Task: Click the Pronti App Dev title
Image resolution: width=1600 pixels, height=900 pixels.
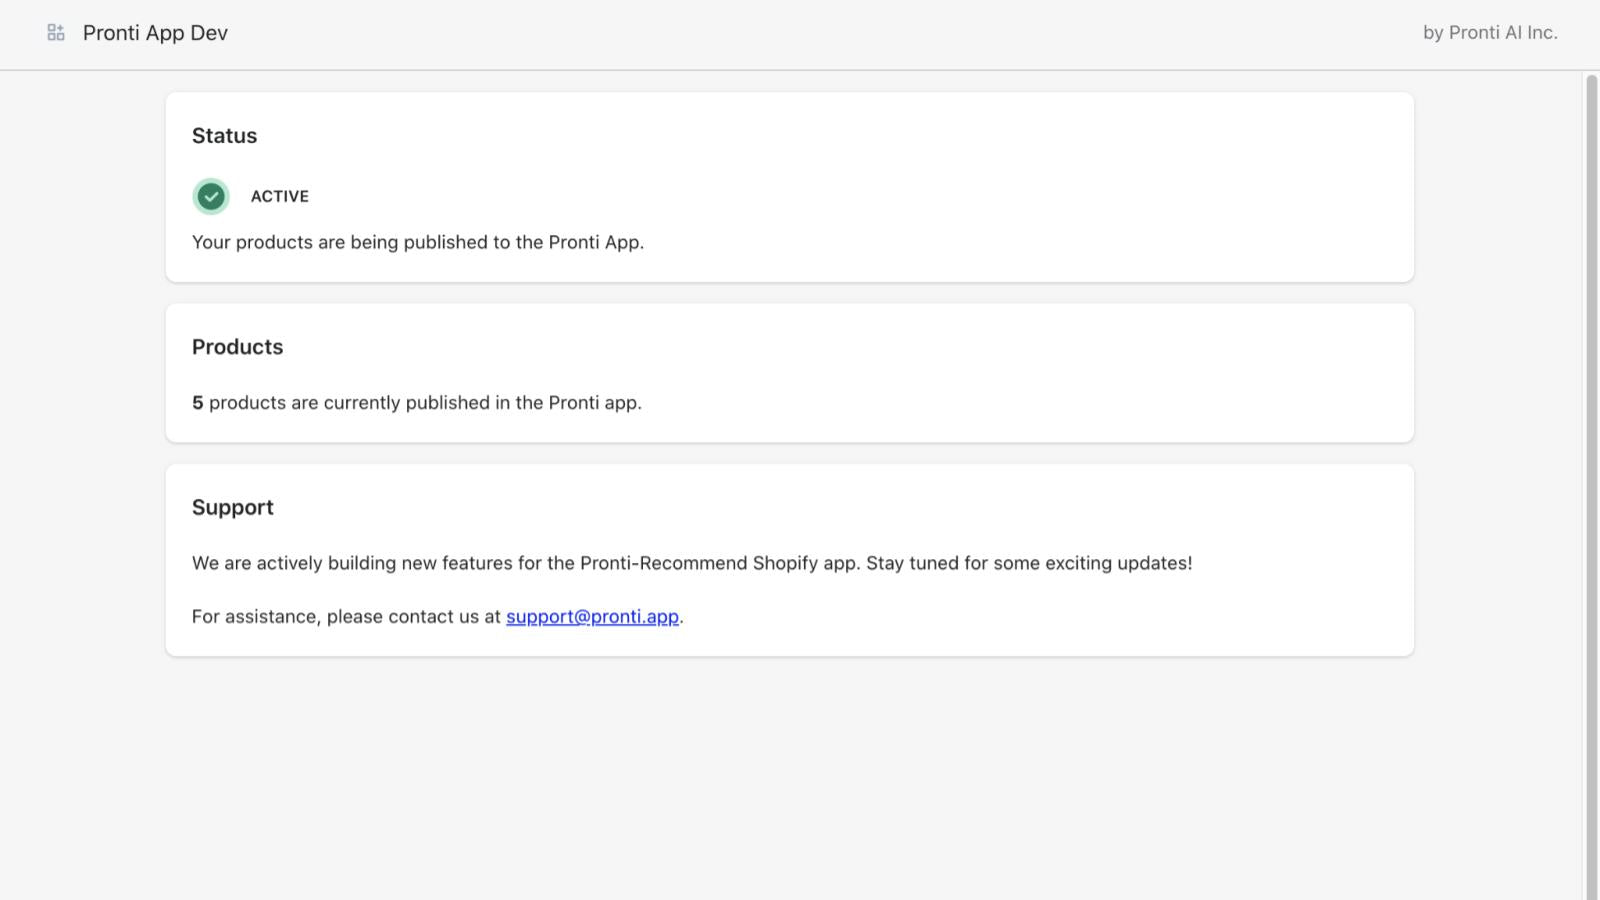Action: point(155,33)
